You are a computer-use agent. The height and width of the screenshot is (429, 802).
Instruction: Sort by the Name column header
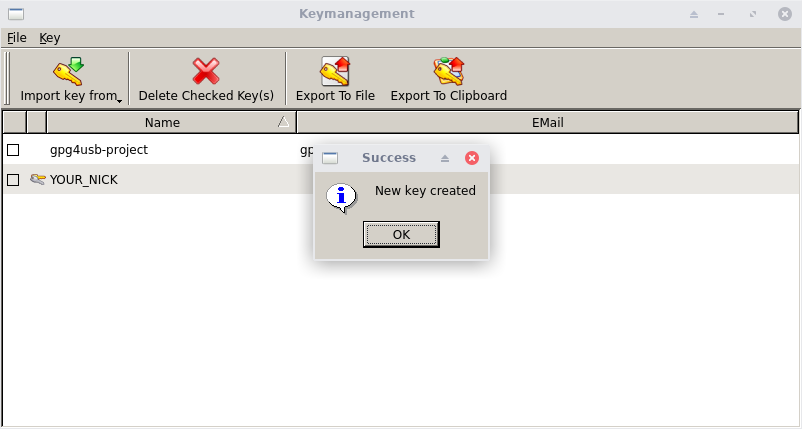pos(171,123)
